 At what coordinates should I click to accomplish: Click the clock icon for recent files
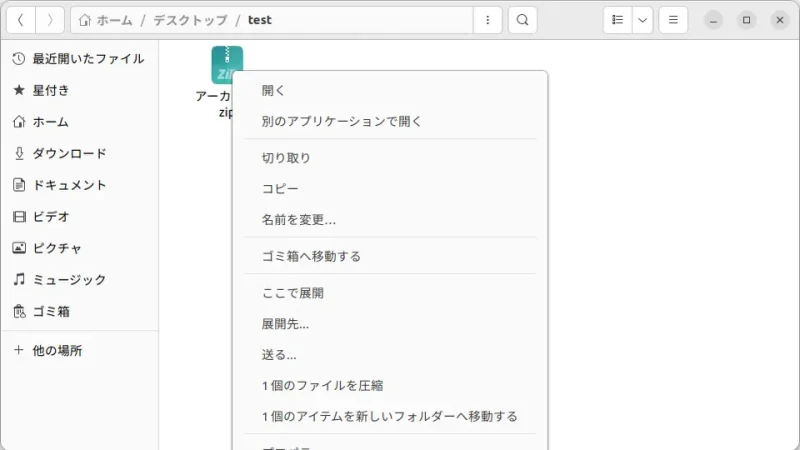(19, 59)
